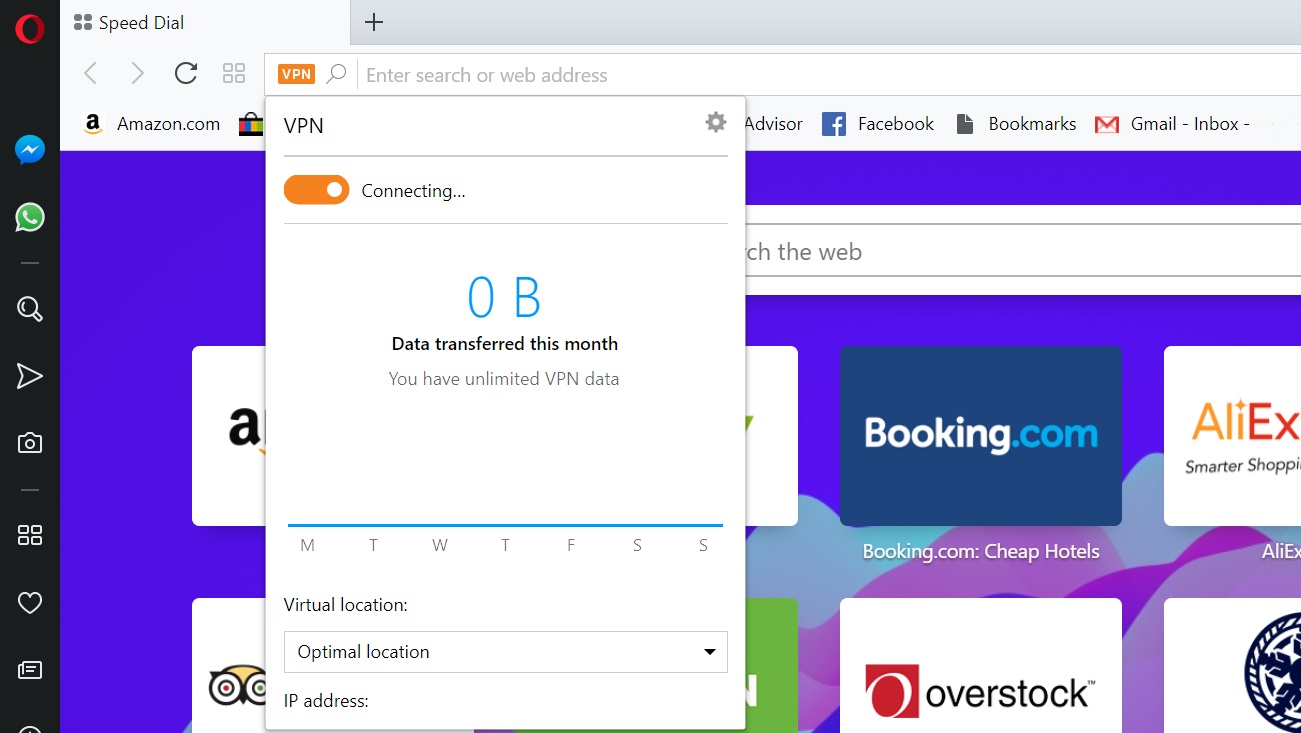Image resolution: width=1301 pixels, height=733 pixels.
Task: Select the Speed Dial tab
Action: [x=205, y=23]
